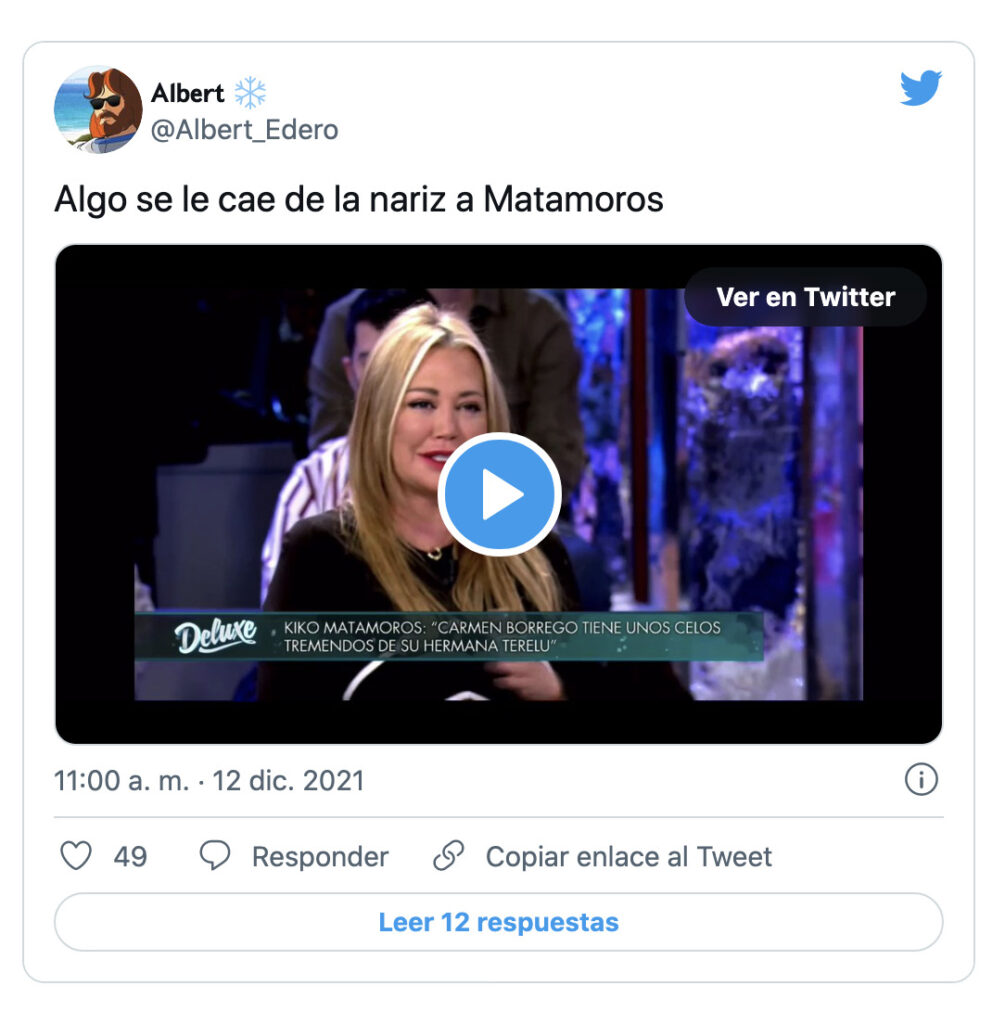Open Leer 12 respuestas
This screenshot has width=1005, height=1024.
tap(499, 922)
